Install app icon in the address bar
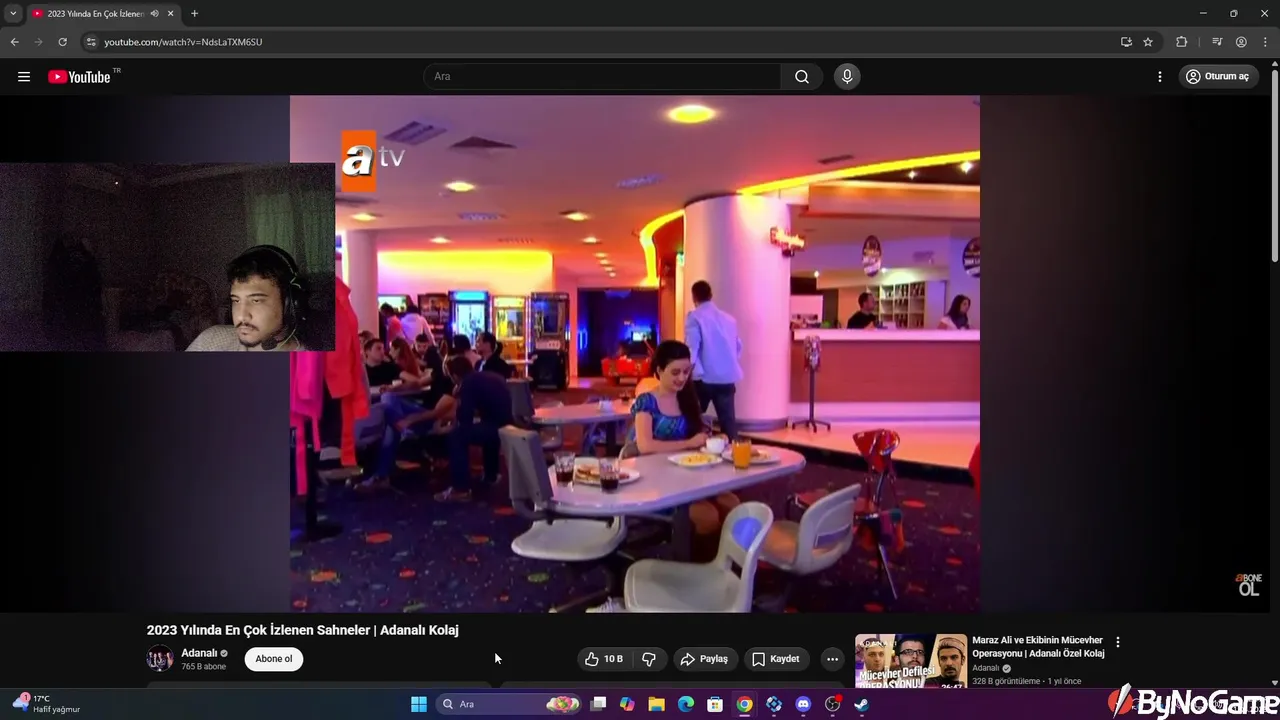This screenshot has height=720, width=1280. click(1126, 42)
